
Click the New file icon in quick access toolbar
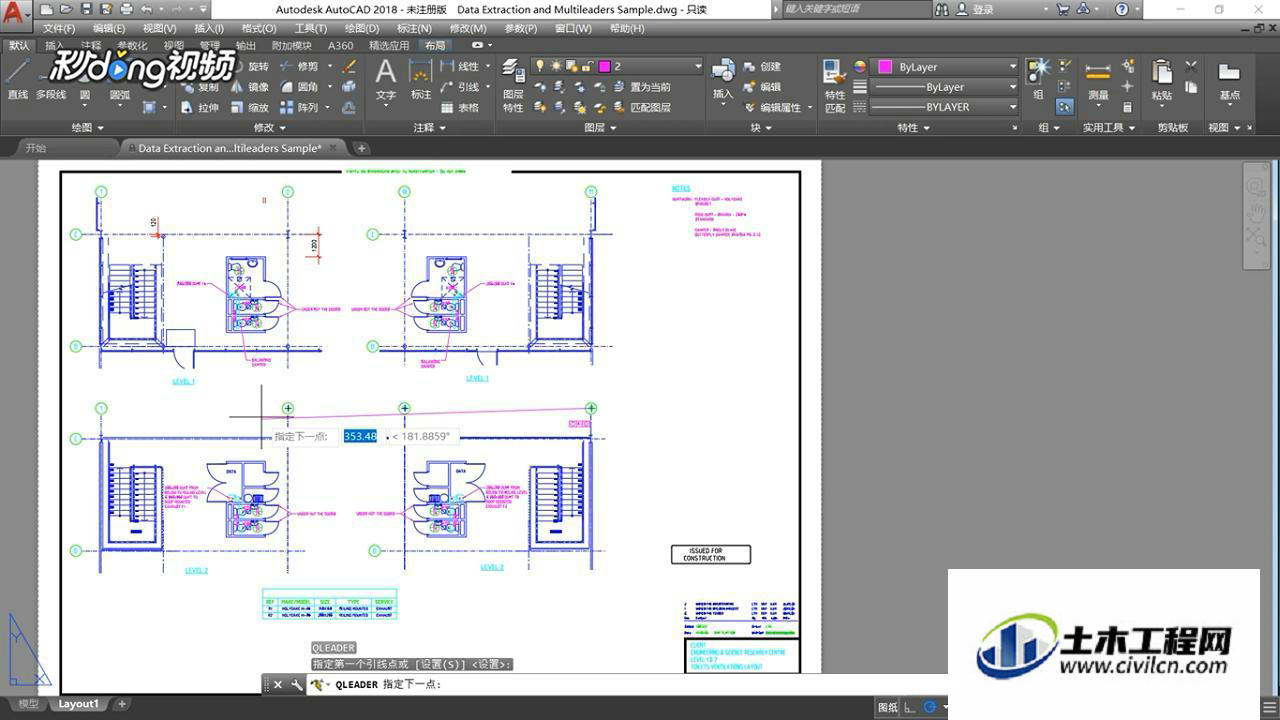coord(47,9)
